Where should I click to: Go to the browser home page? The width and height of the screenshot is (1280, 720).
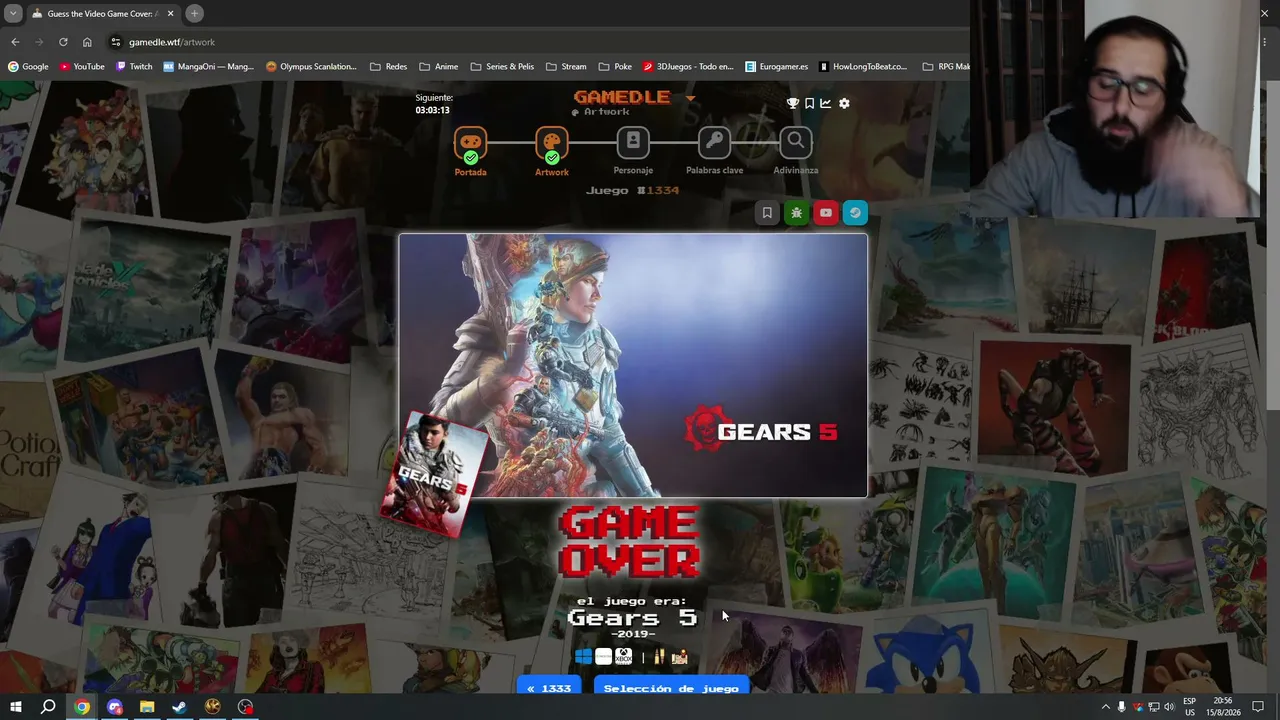pos(87,42)
